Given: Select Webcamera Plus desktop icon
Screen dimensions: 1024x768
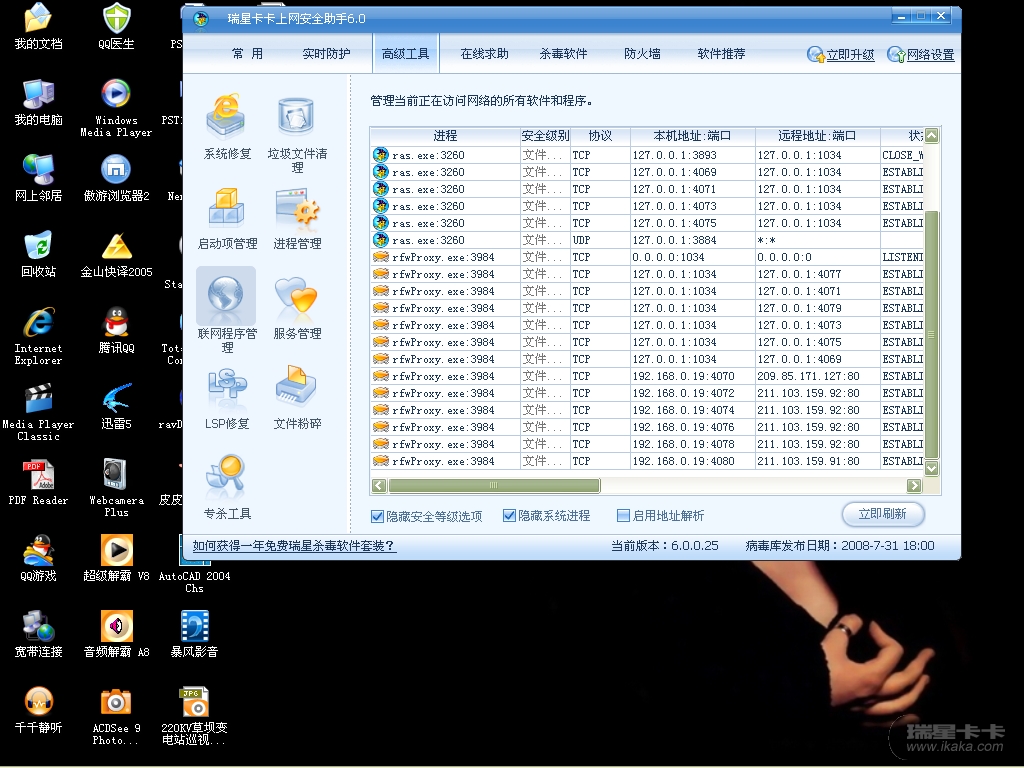Looking at the screenshot, I should click(x=116, y=488).
